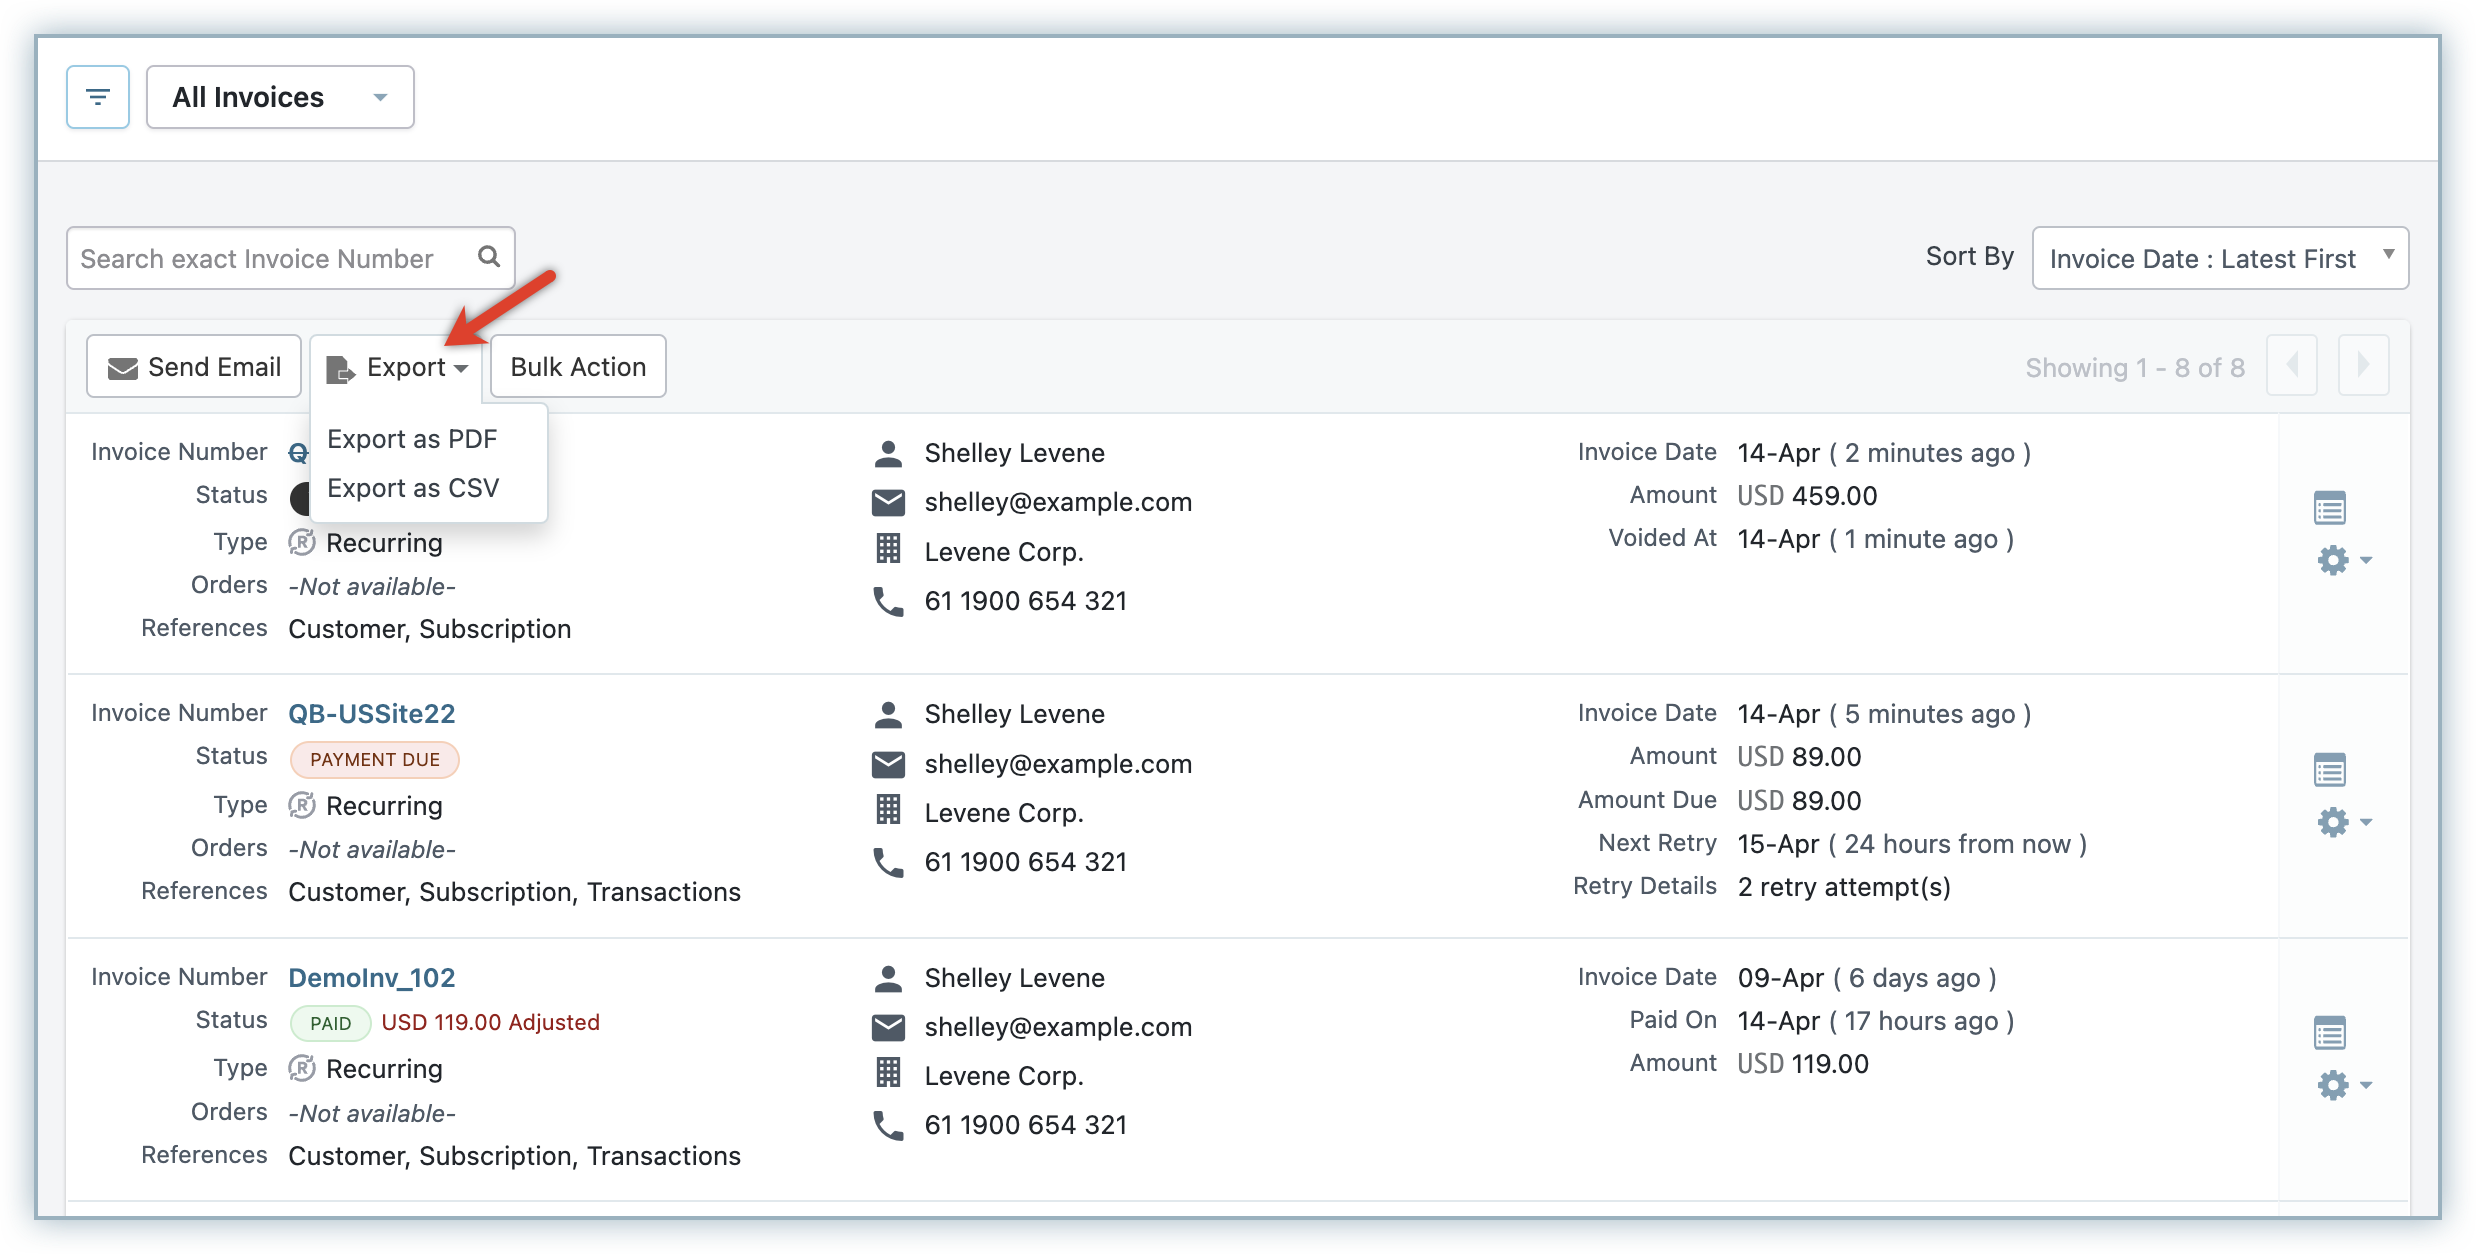Choose Export as CSV
The height and width of the screenshot is (1254, 2476).
pyautogui.click(x=413, y=488)
